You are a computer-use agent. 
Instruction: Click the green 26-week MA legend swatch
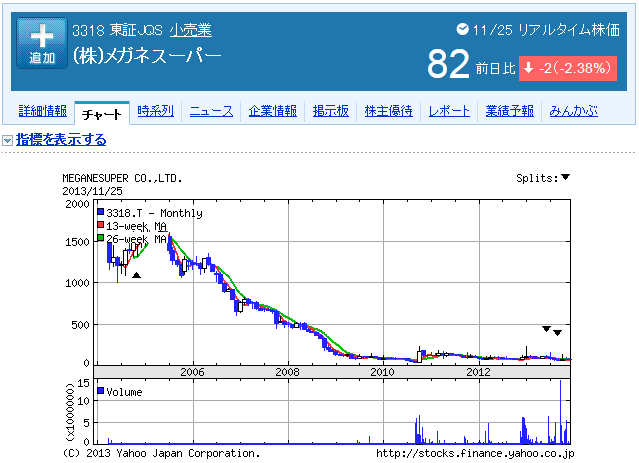coord(101,238)
